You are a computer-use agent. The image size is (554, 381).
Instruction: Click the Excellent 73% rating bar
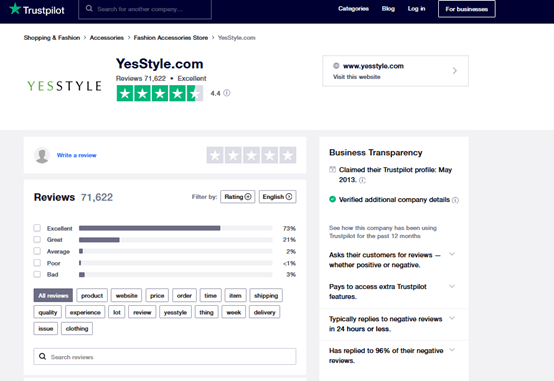(x=176, y=228)
